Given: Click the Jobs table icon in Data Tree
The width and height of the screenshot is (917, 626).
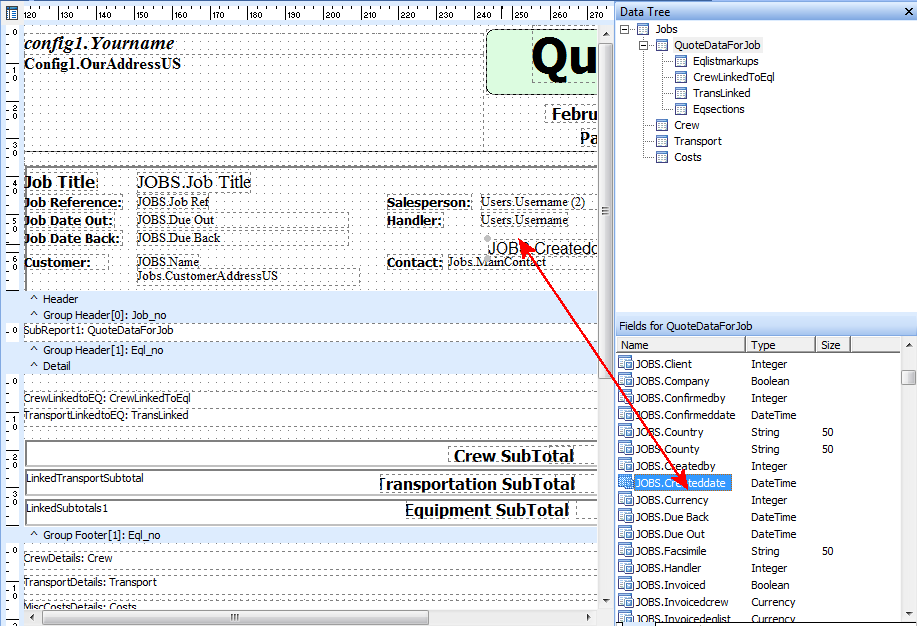Looking at the screenshot, I should tap(645, 29).
